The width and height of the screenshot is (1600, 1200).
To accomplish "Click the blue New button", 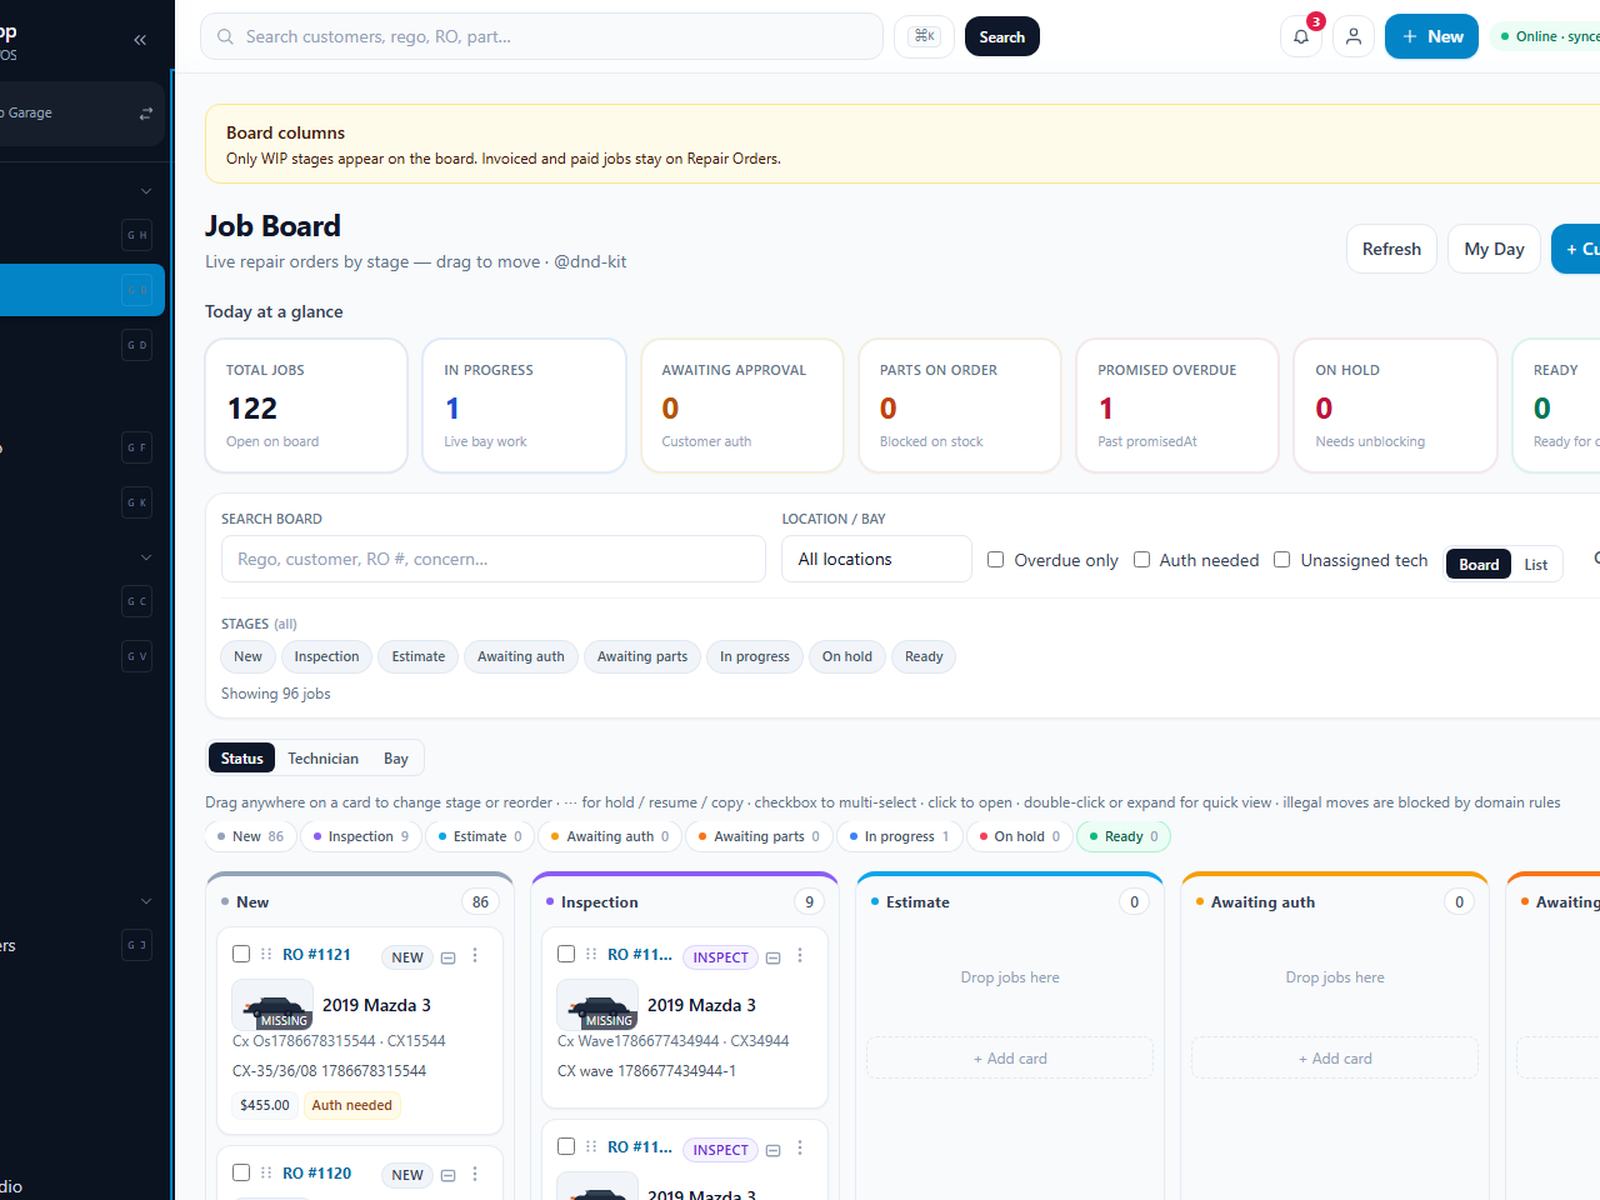I will coord(1431,37).
